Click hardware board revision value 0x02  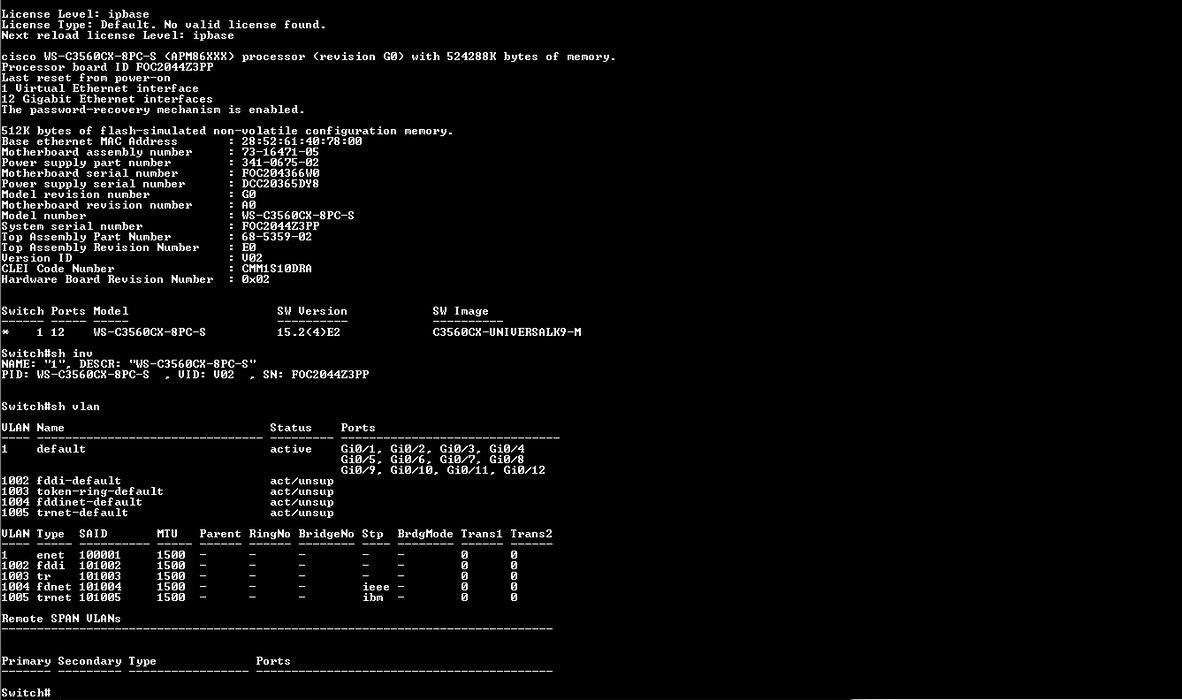(256, 279)
